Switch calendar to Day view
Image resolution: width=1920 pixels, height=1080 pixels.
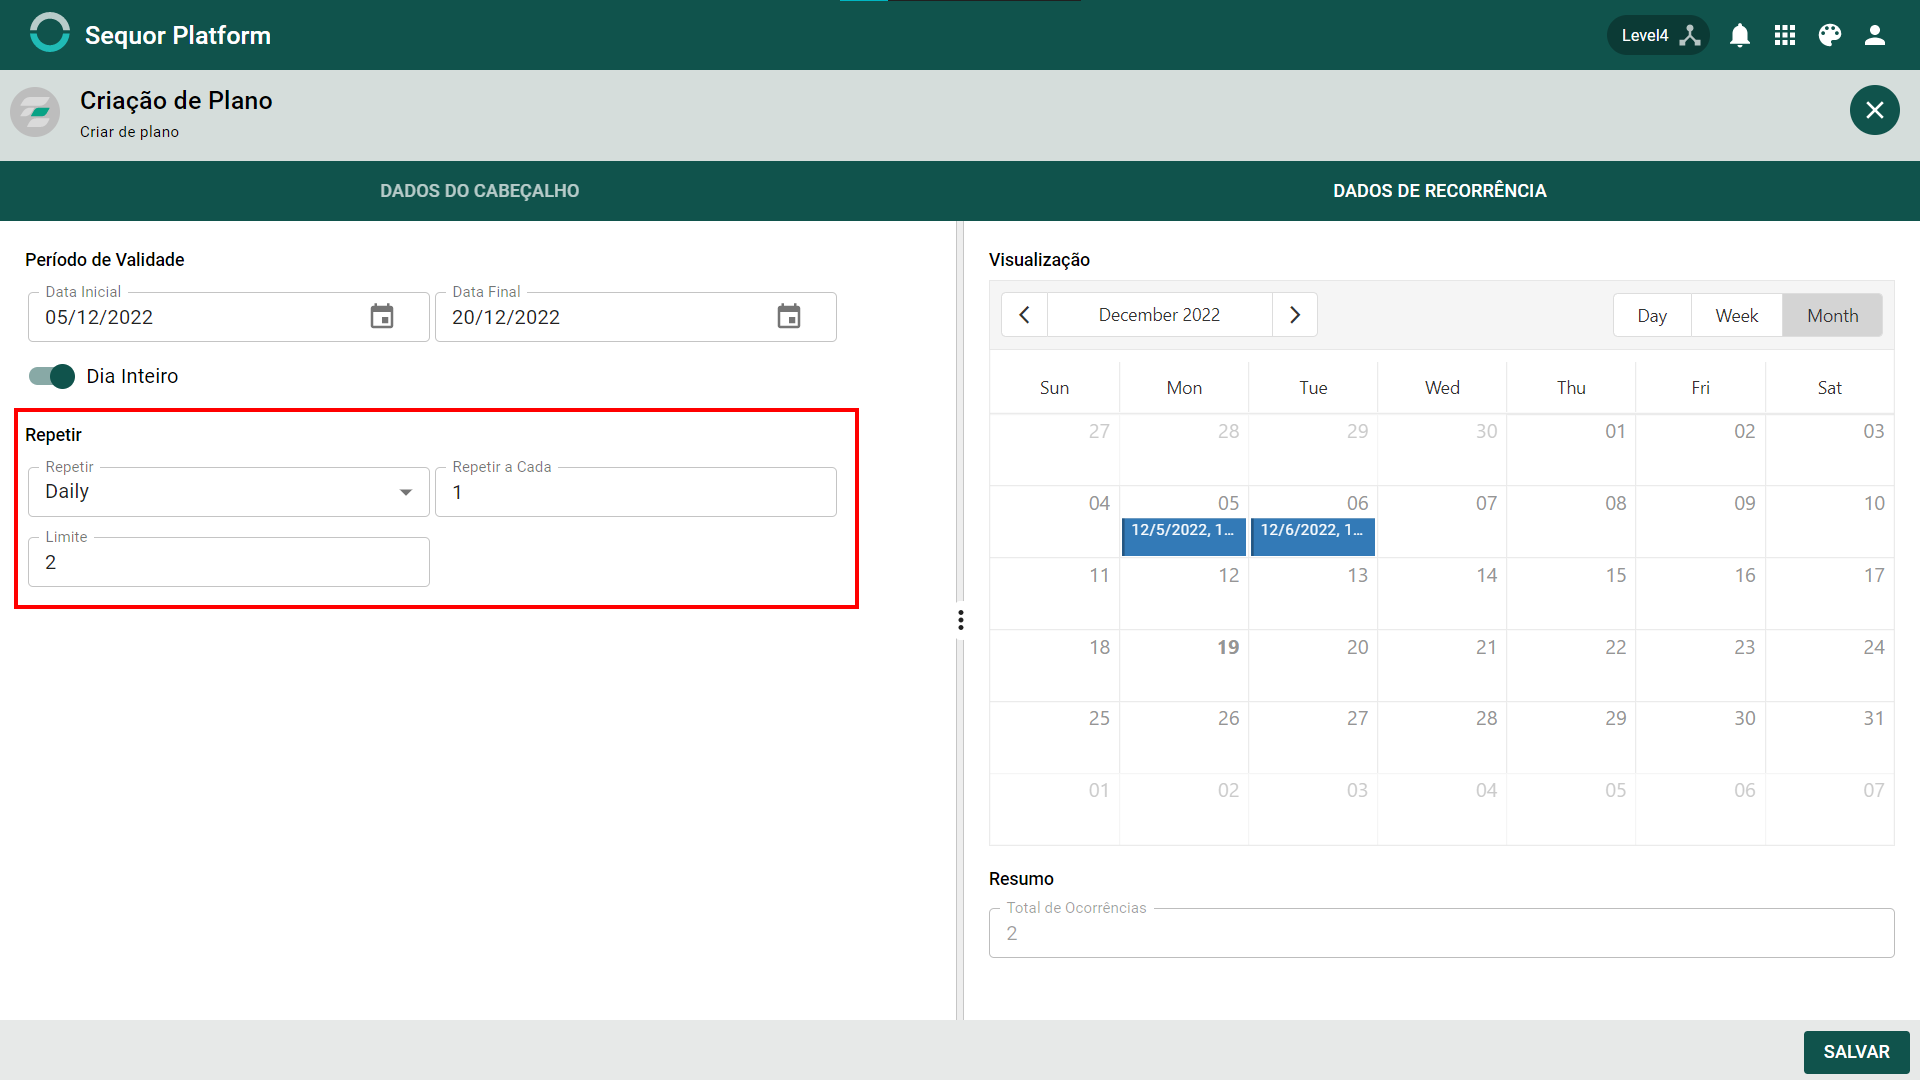(1652, 316)
